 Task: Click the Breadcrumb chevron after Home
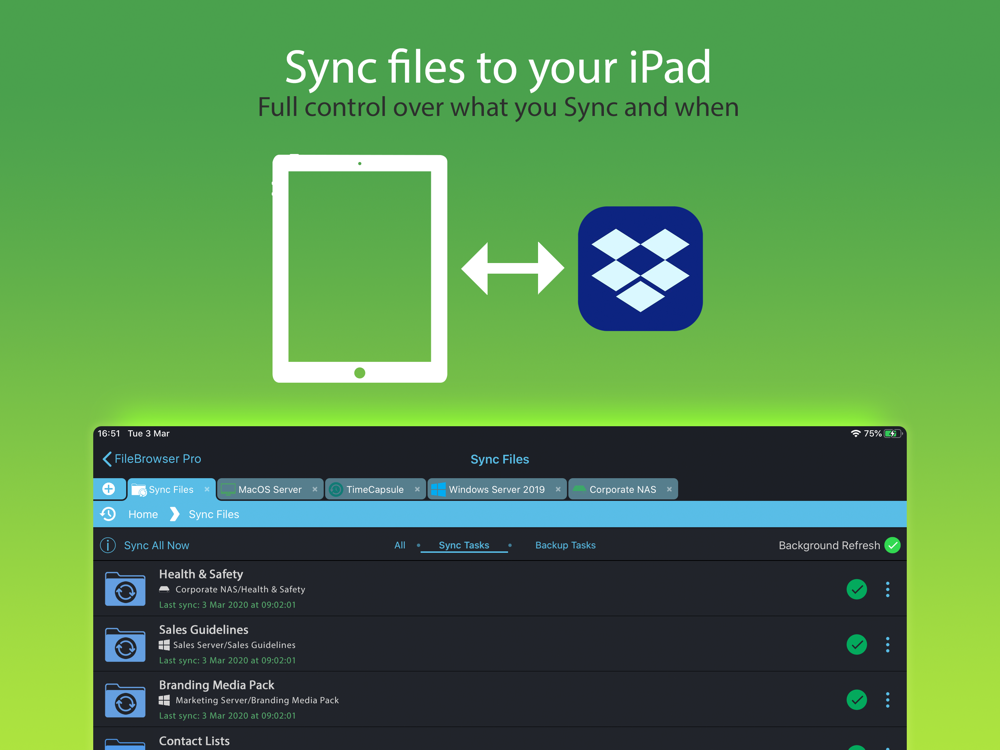[x=174, y=514]
